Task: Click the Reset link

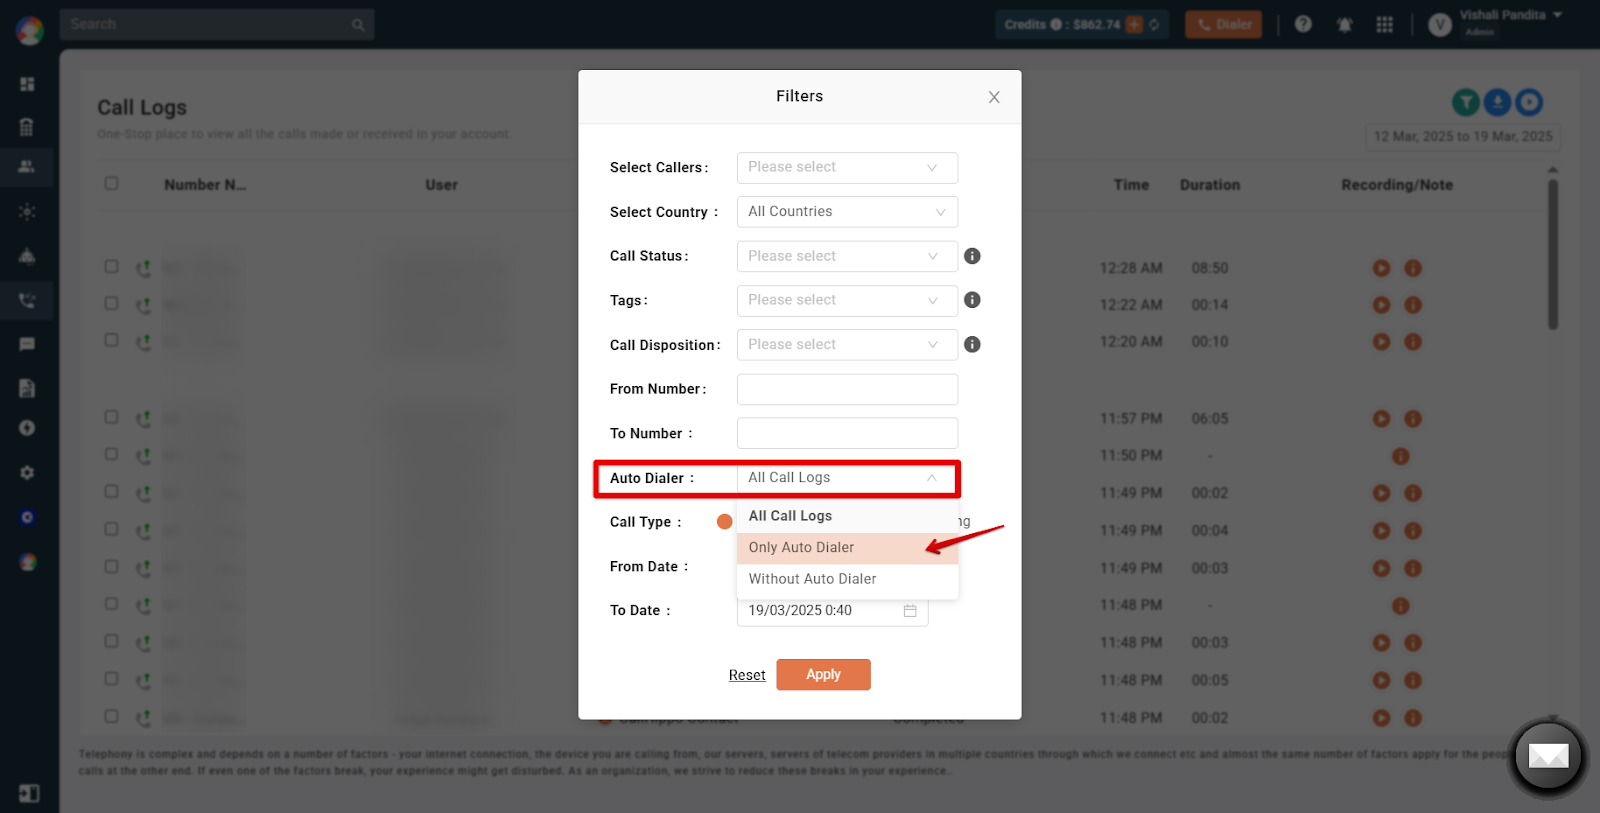Action: tap(747, 675)
